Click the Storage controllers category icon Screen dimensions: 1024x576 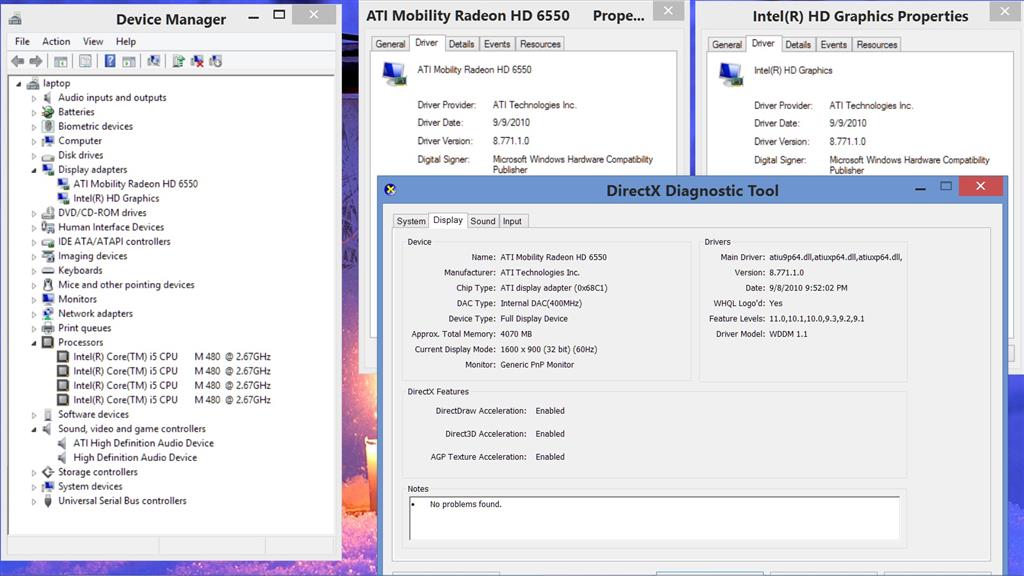48,472
